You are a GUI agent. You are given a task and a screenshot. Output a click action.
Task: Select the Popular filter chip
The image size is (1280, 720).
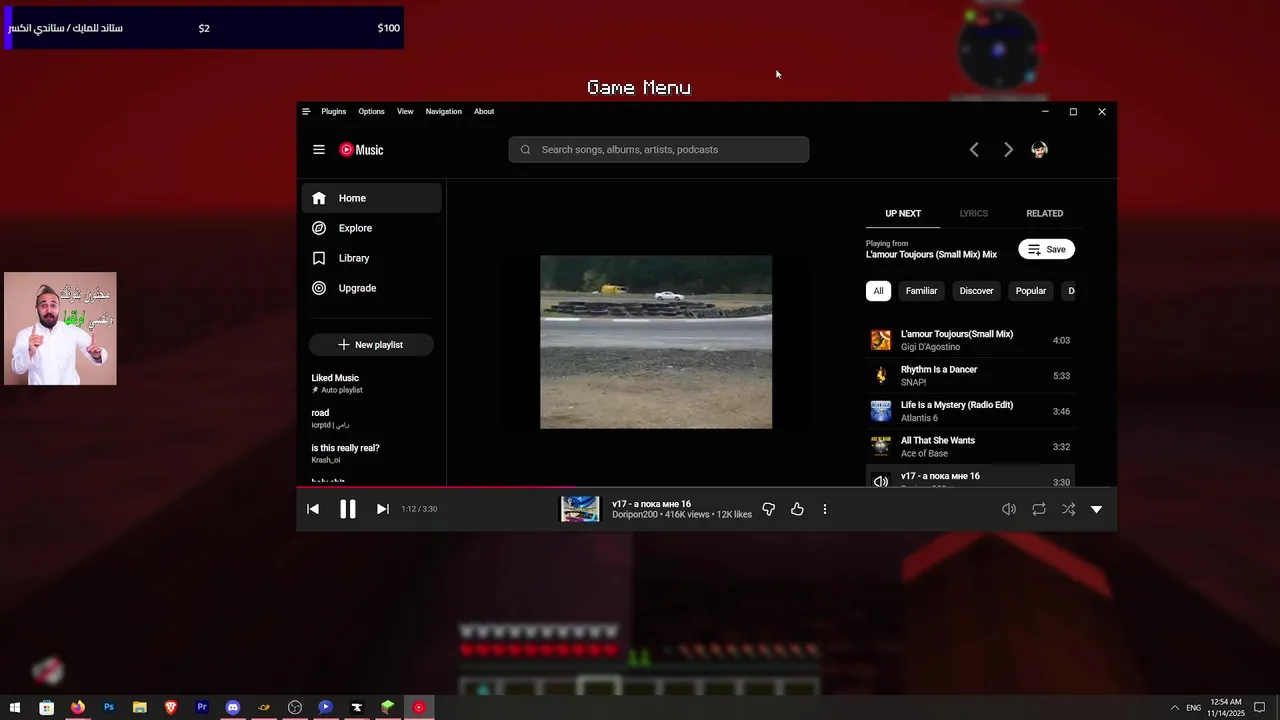pos(1030,291)
